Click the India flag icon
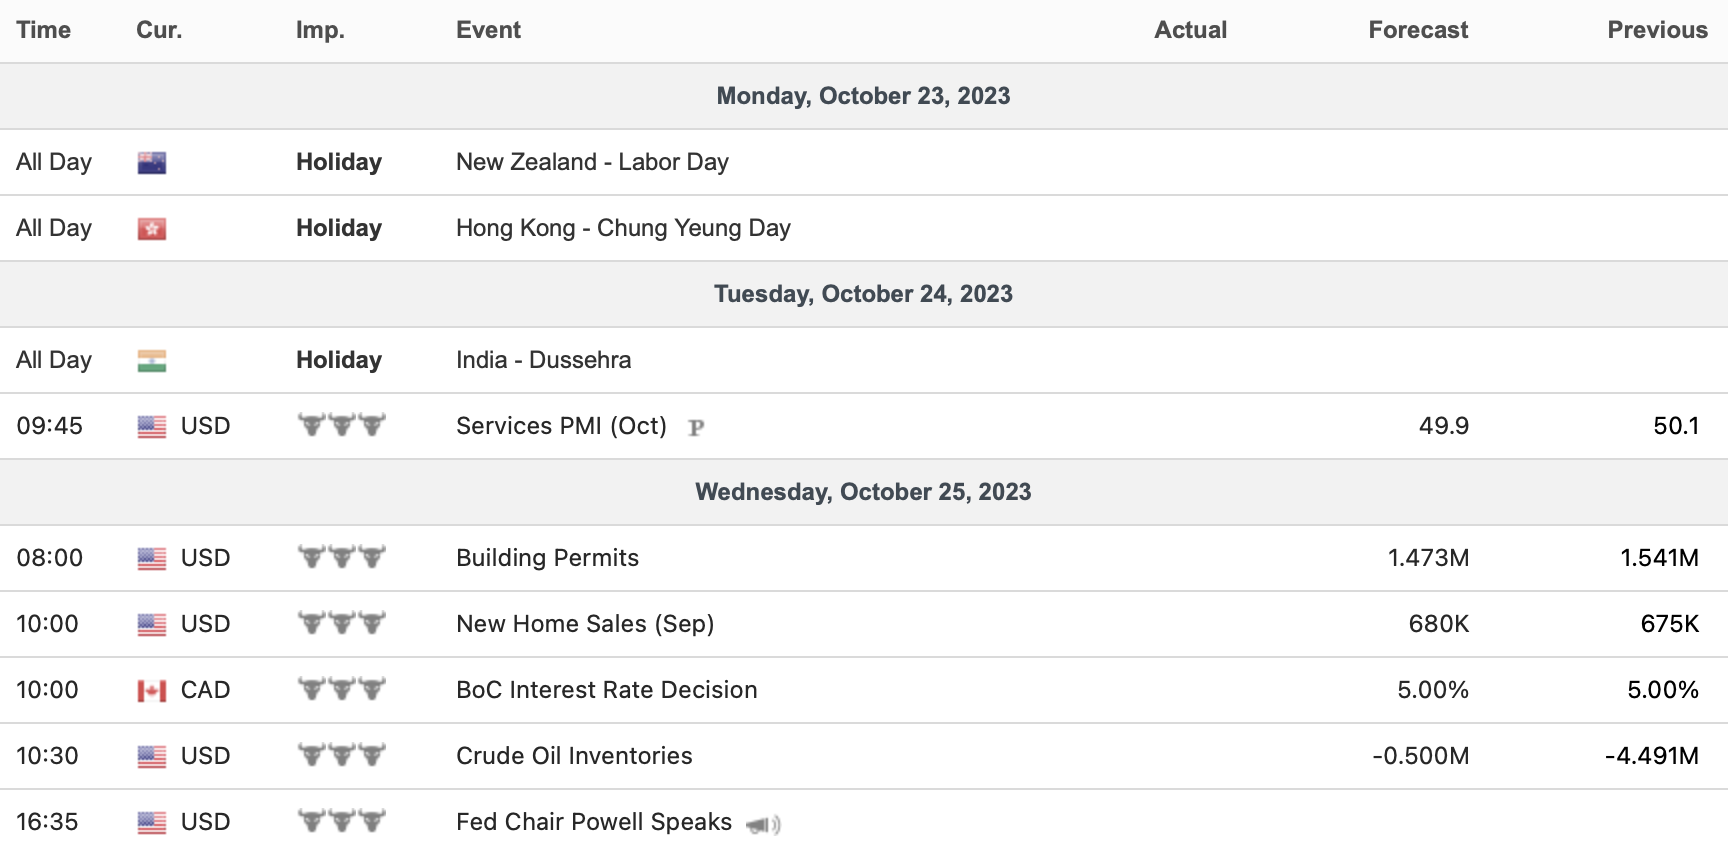This screenshot has height=850, width=1728. click(152, 361)
